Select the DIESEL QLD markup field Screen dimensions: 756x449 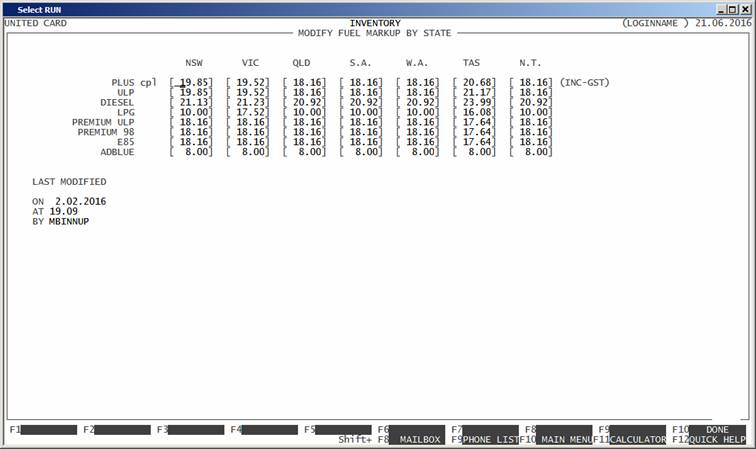(x=305, y=102)
